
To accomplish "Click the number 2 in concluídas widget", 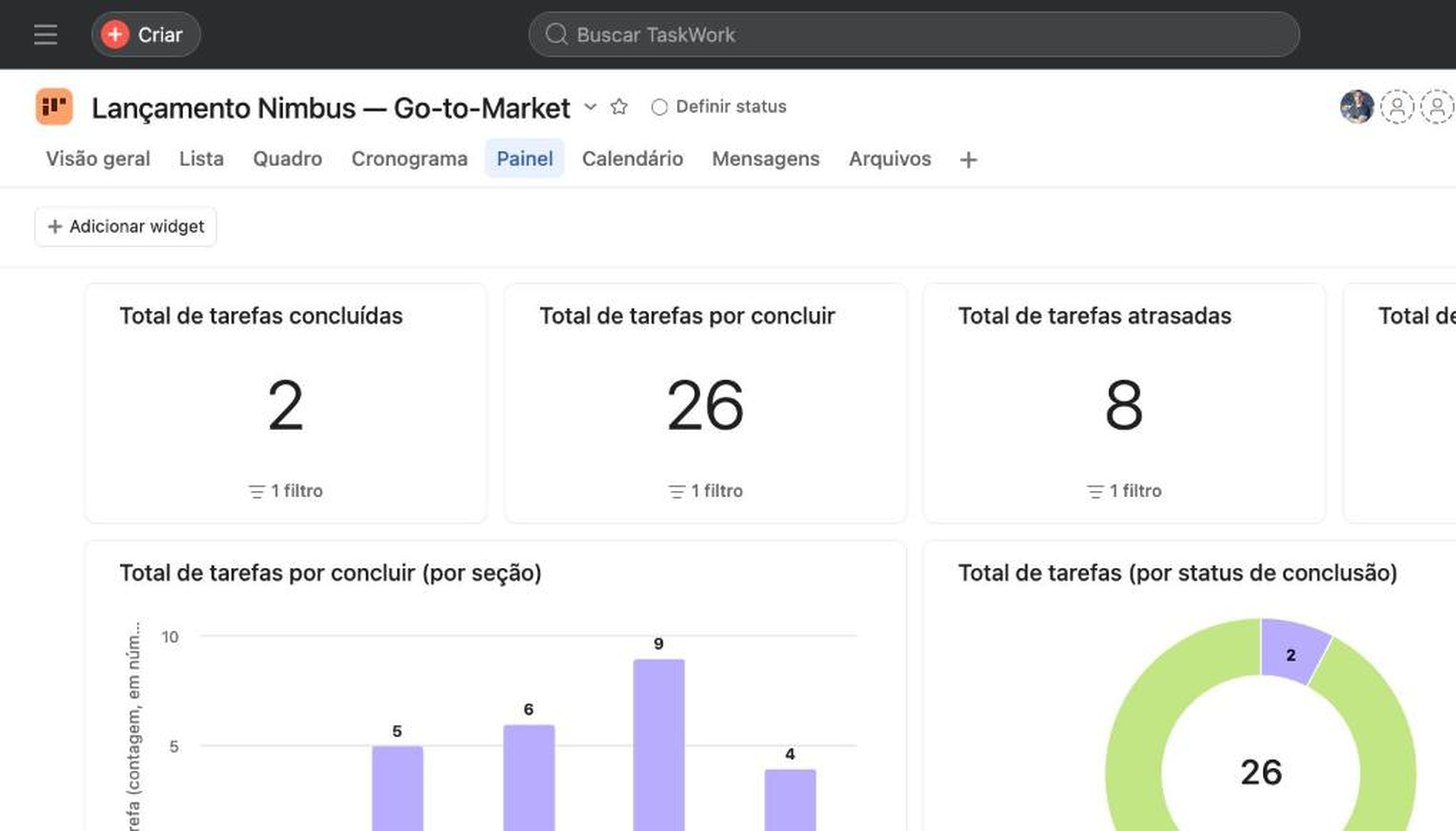I will tap(285, 406).
